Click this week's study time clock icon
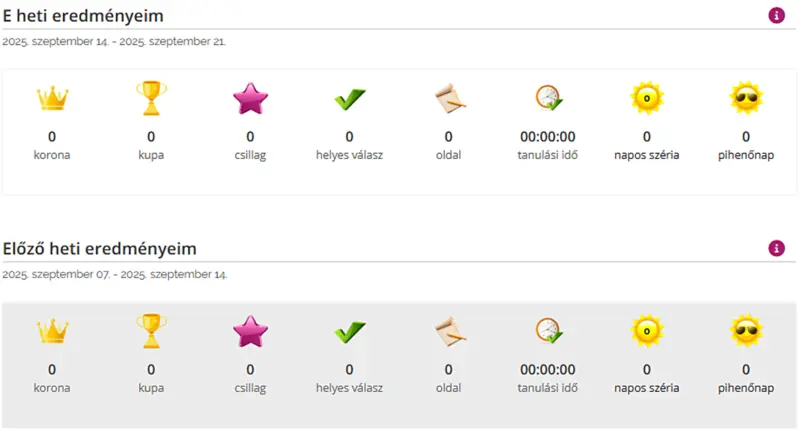Viewport: 800px width, 431px height. pos(548,98)
